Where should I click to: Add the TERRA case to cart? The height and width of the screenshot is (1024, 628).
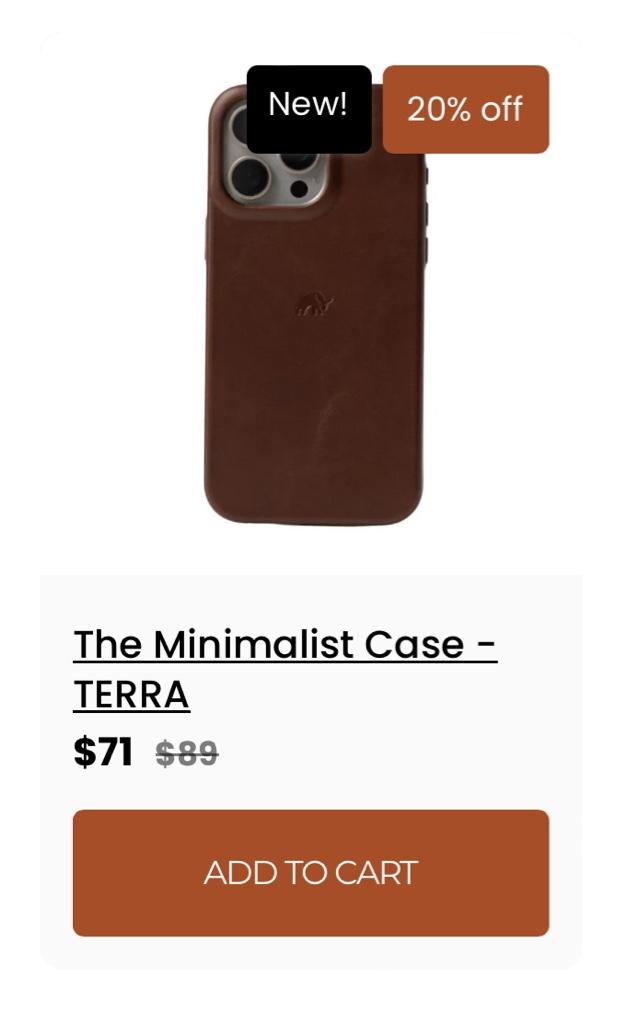point(311,872)
